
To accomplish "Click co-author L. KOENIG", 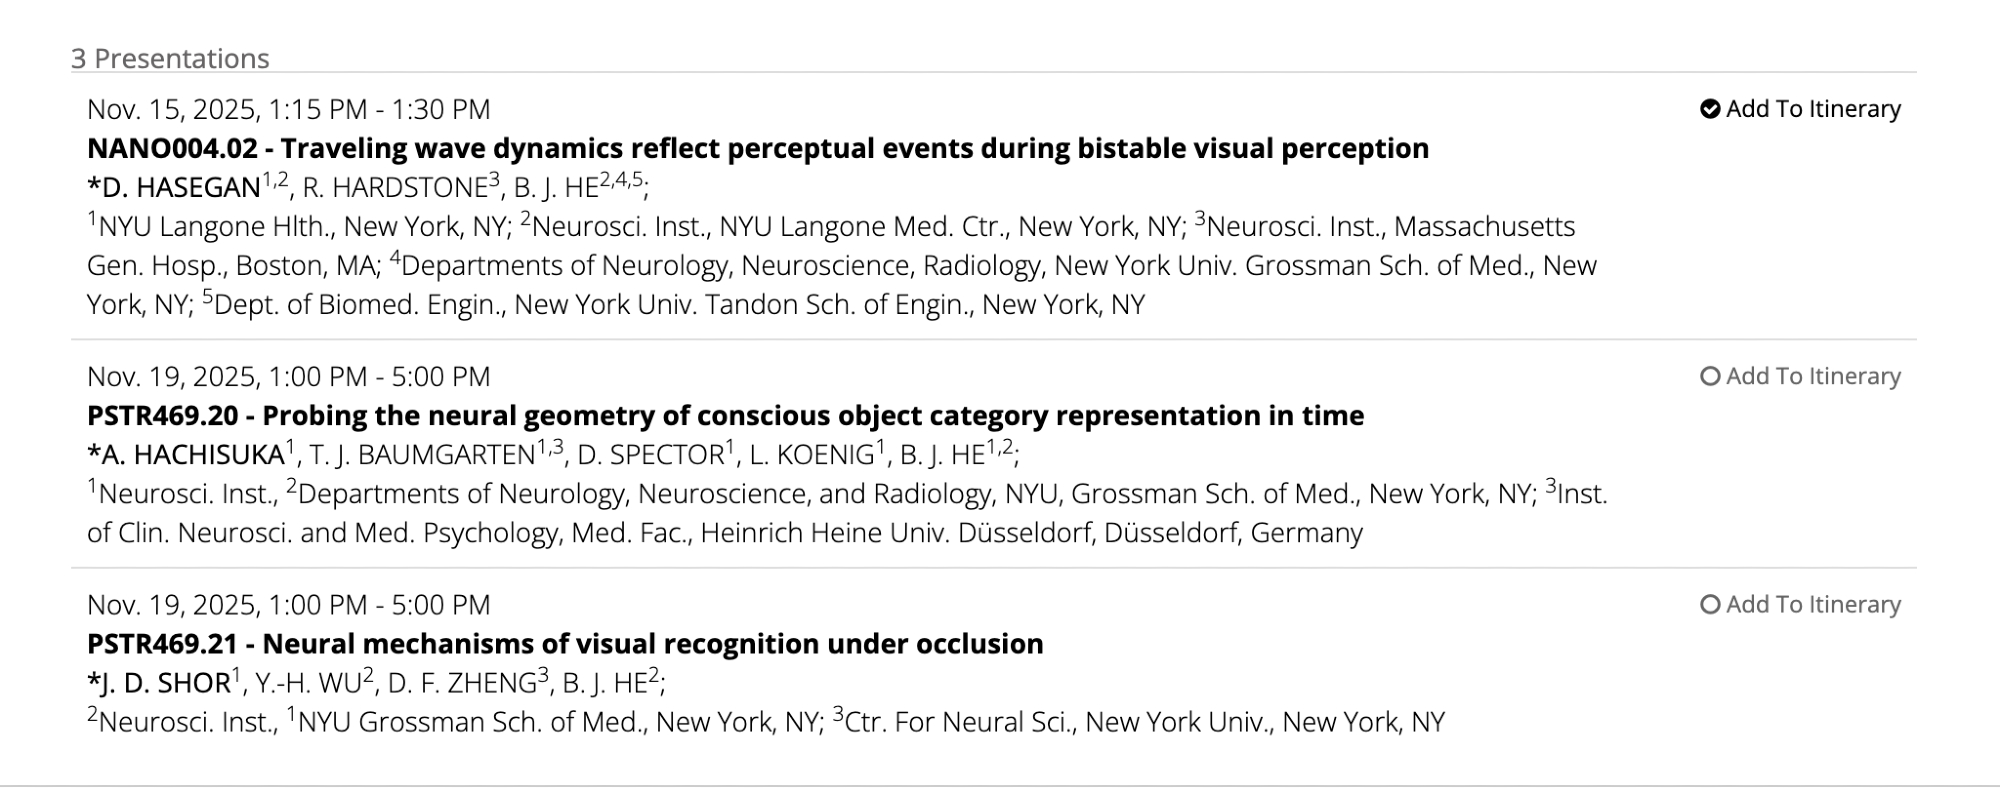I will [811, 455].
